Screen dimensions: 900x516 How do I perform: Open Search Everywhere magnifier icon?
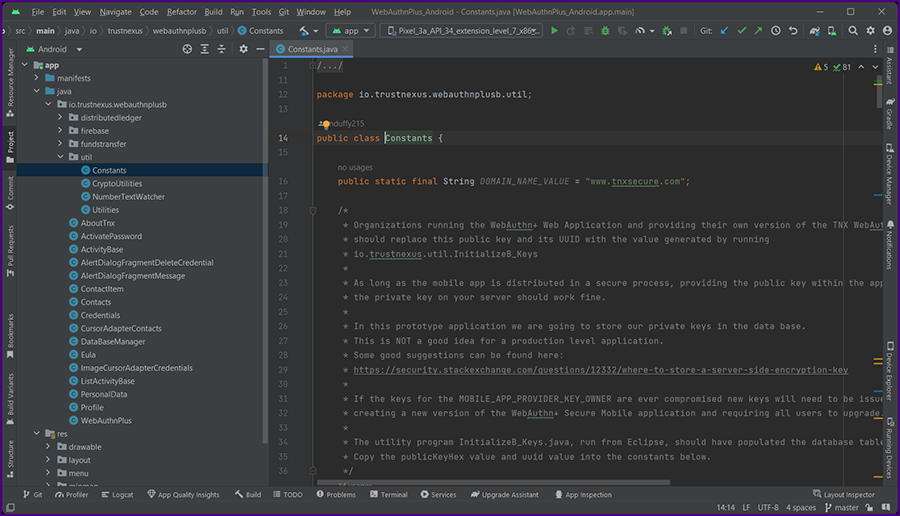tap(853, 31)
